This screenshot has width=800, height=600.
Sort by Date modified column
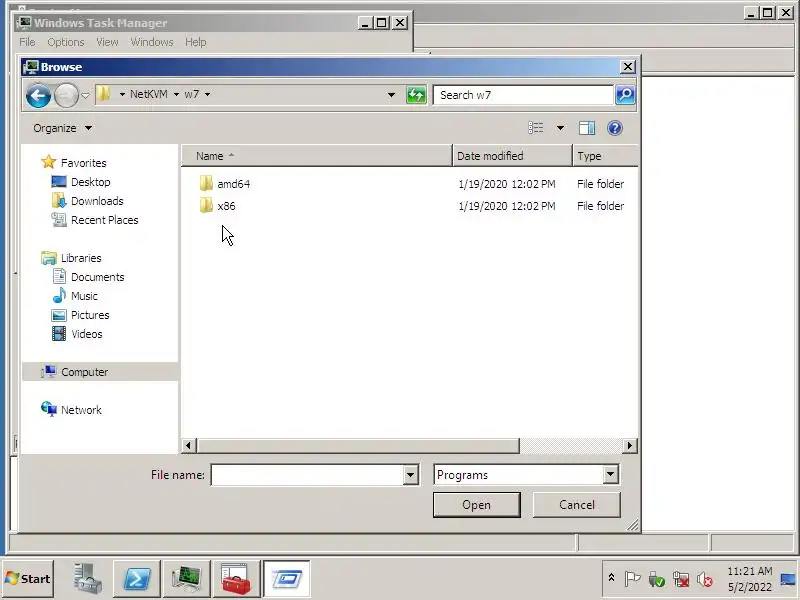coord(512,156)
